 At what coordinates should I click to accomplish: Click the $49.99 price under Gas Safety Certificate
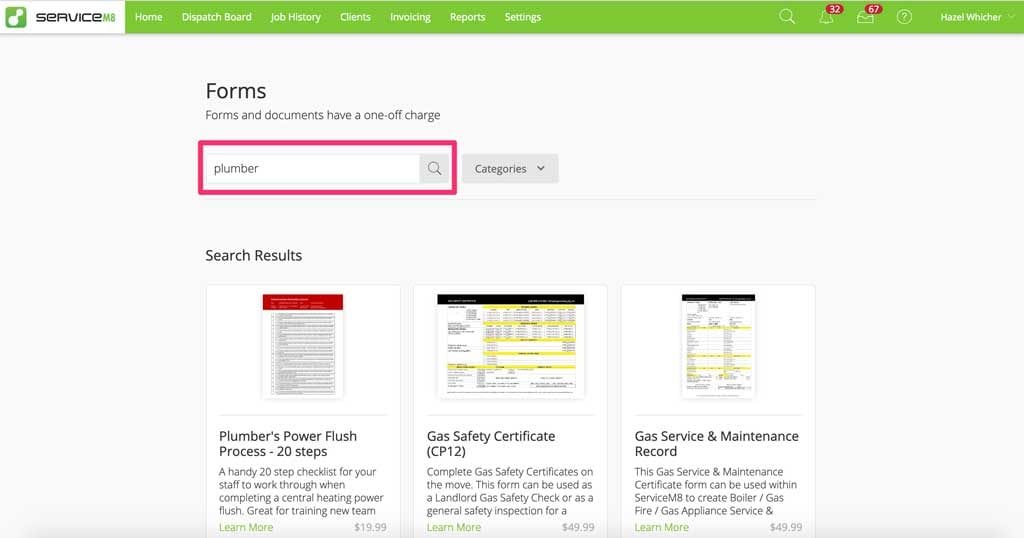578,527
